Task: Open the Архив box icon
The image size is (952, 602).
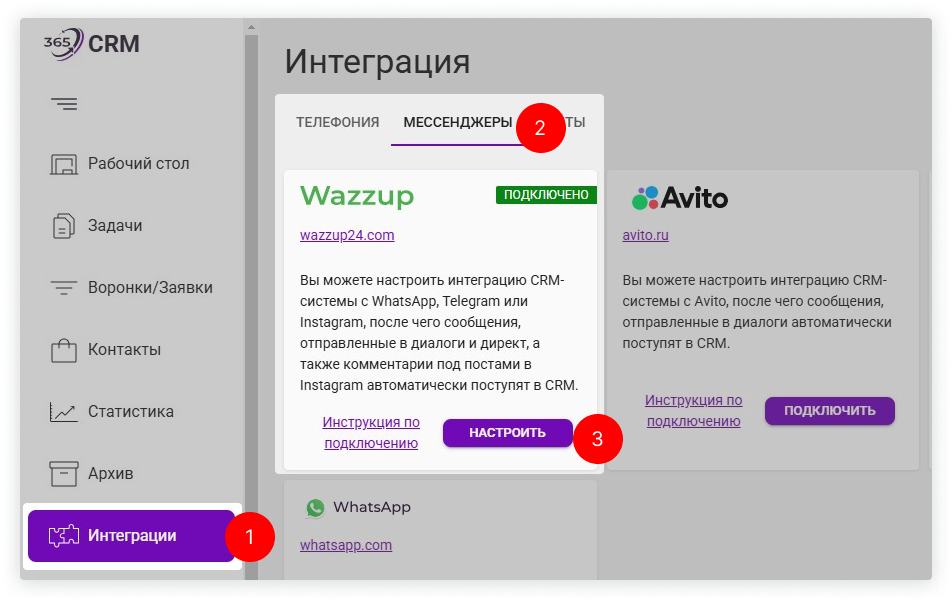Action: 64,474
